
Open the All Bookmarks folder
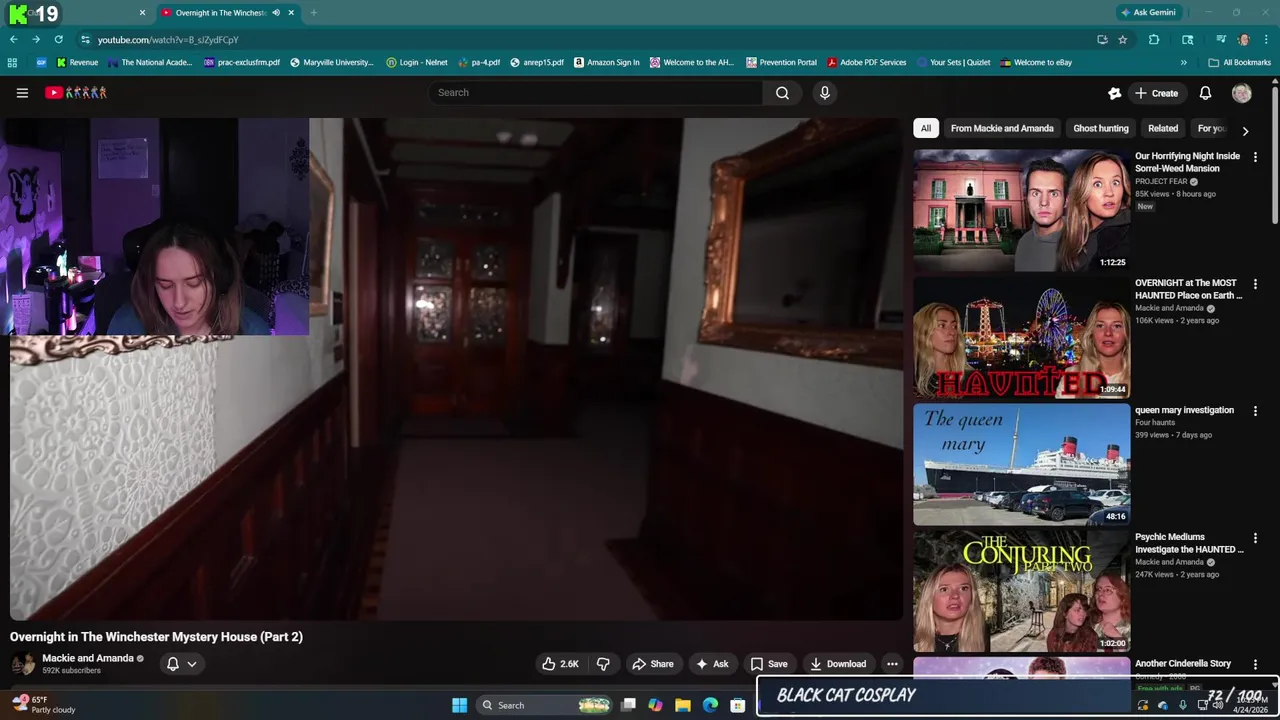[x=1239, y=62]
